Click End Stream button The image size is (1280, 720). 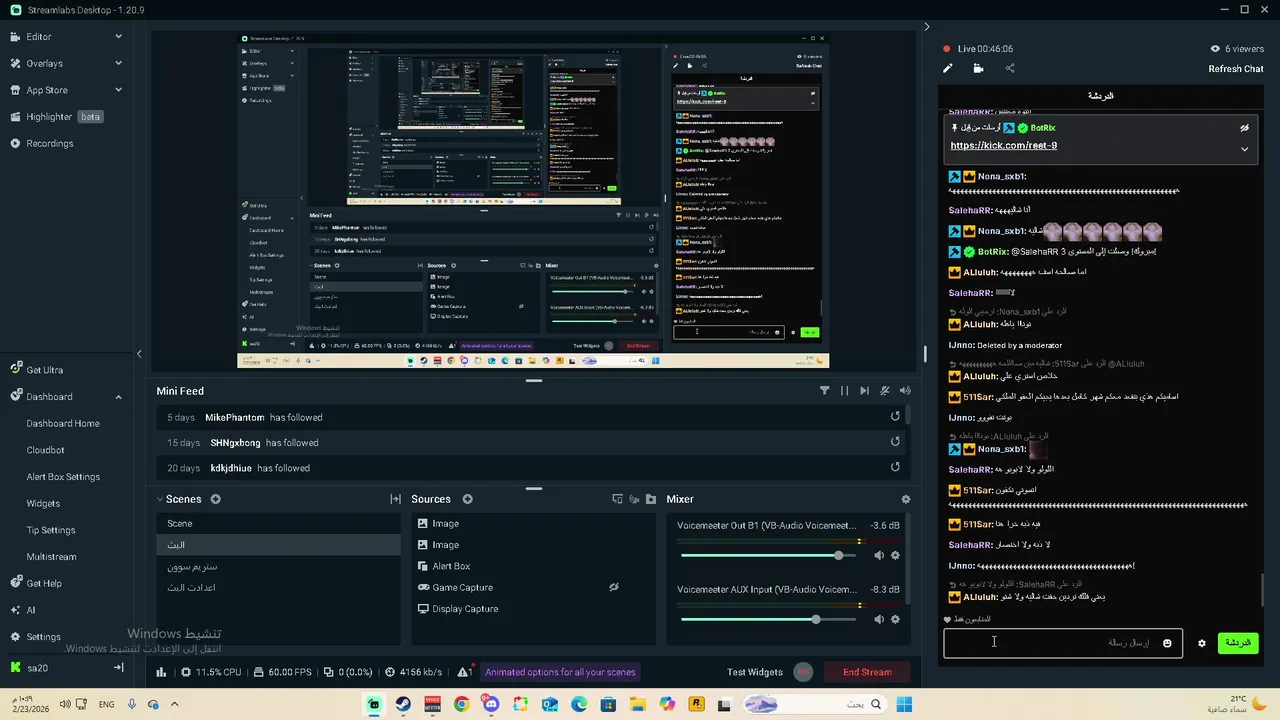coord(867,672)
